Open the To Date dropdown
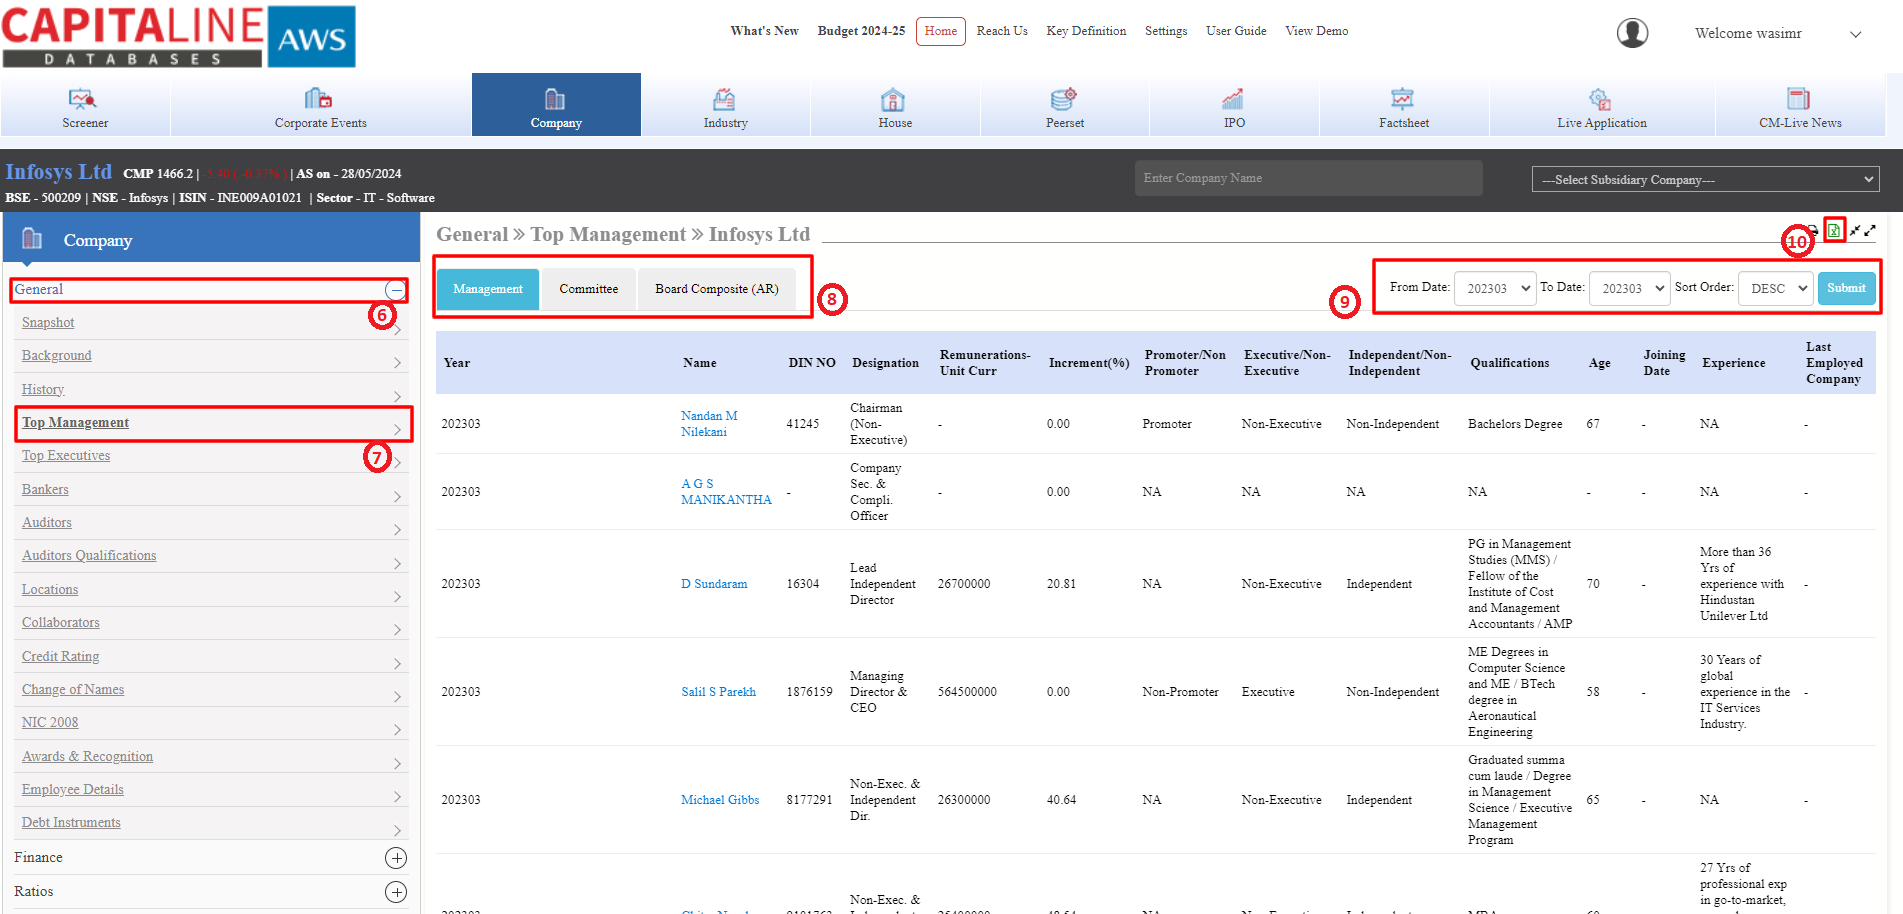Image resolution: width=1903 pixels, height=914 pixels. tap(1630, 288)
